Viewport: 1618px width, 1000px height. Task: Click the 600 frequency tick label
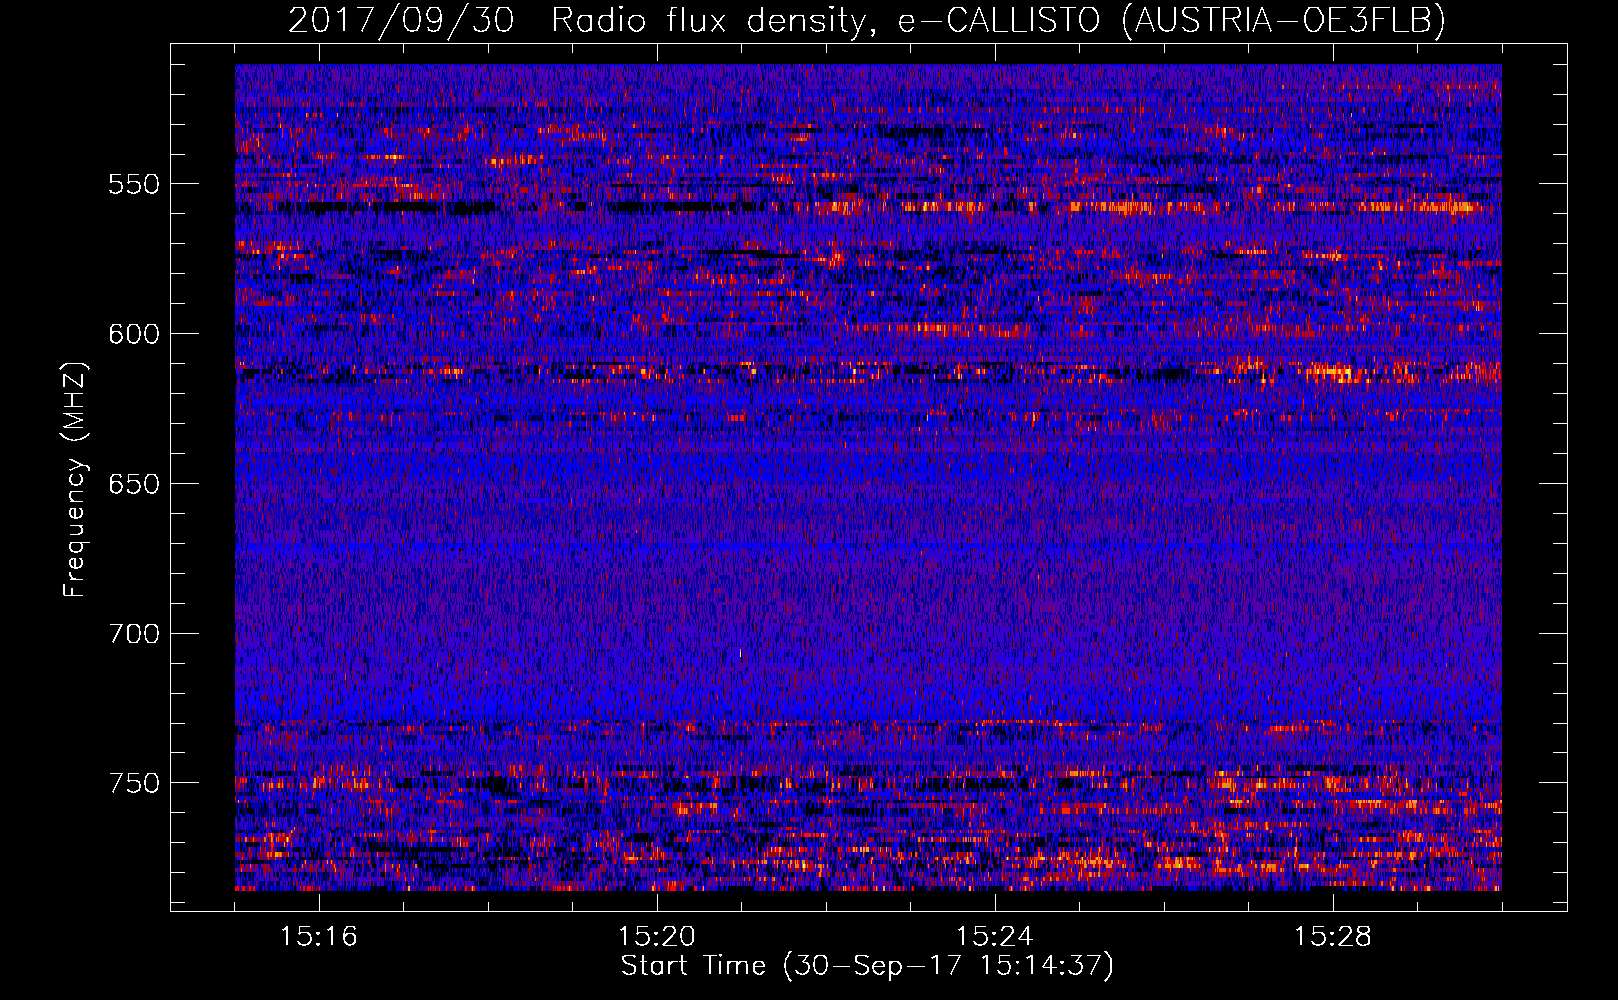tap(133, 334)
